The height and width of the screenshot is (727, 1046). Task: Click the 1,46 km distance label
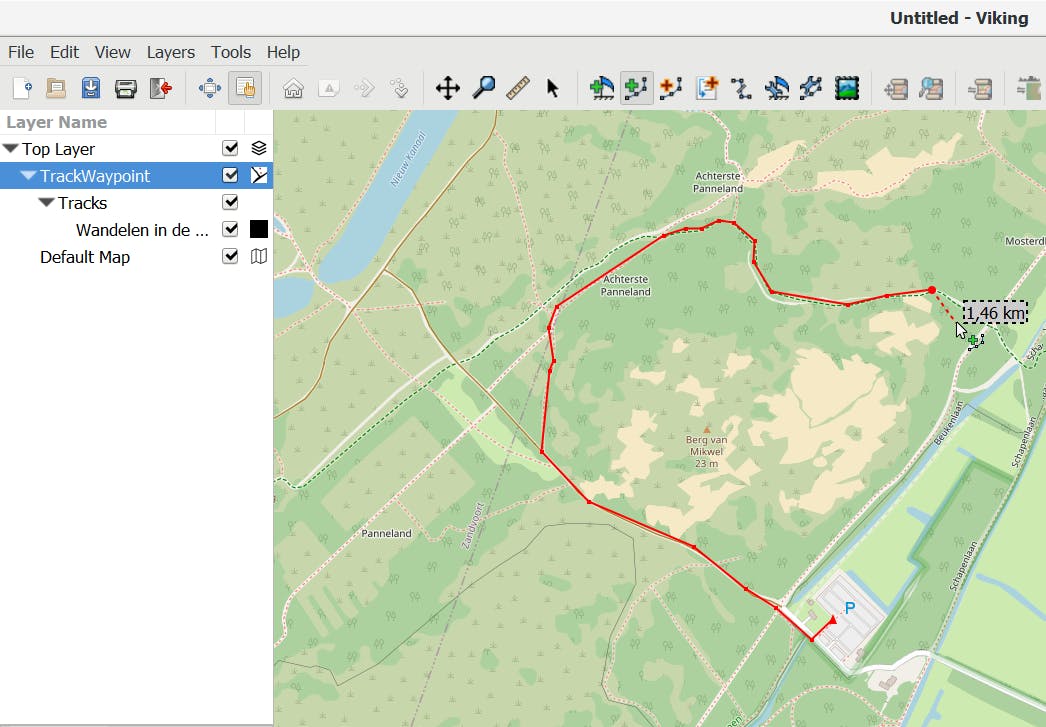pos(995,313)
